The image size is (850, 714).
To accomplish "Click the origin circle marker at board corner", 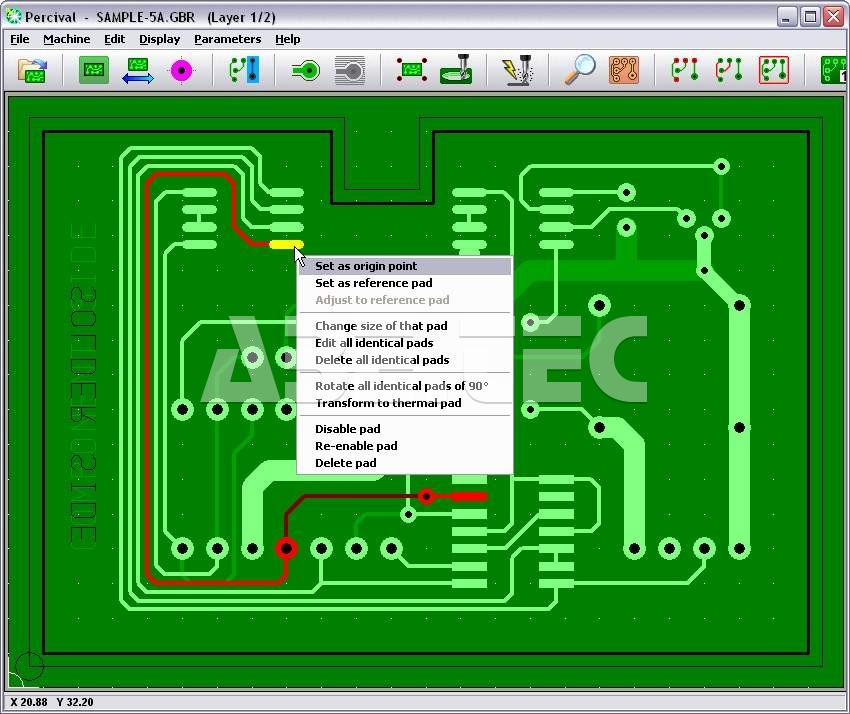I will (x=29, y=665).
